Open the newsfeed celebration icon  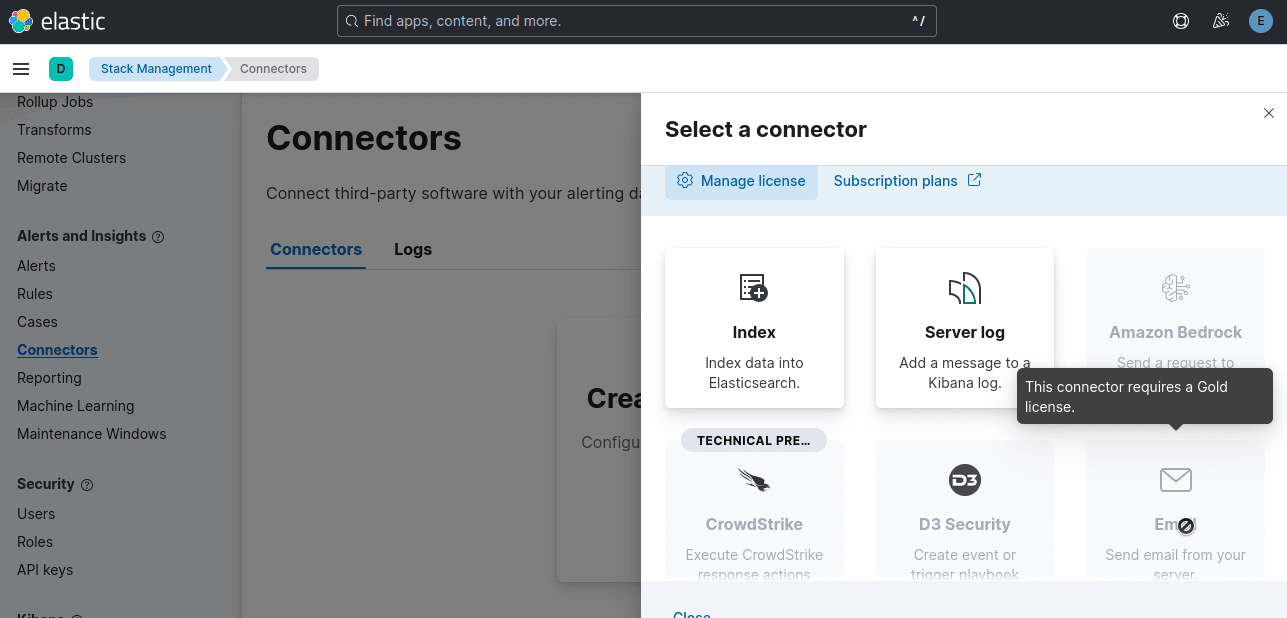[1220, 21]
